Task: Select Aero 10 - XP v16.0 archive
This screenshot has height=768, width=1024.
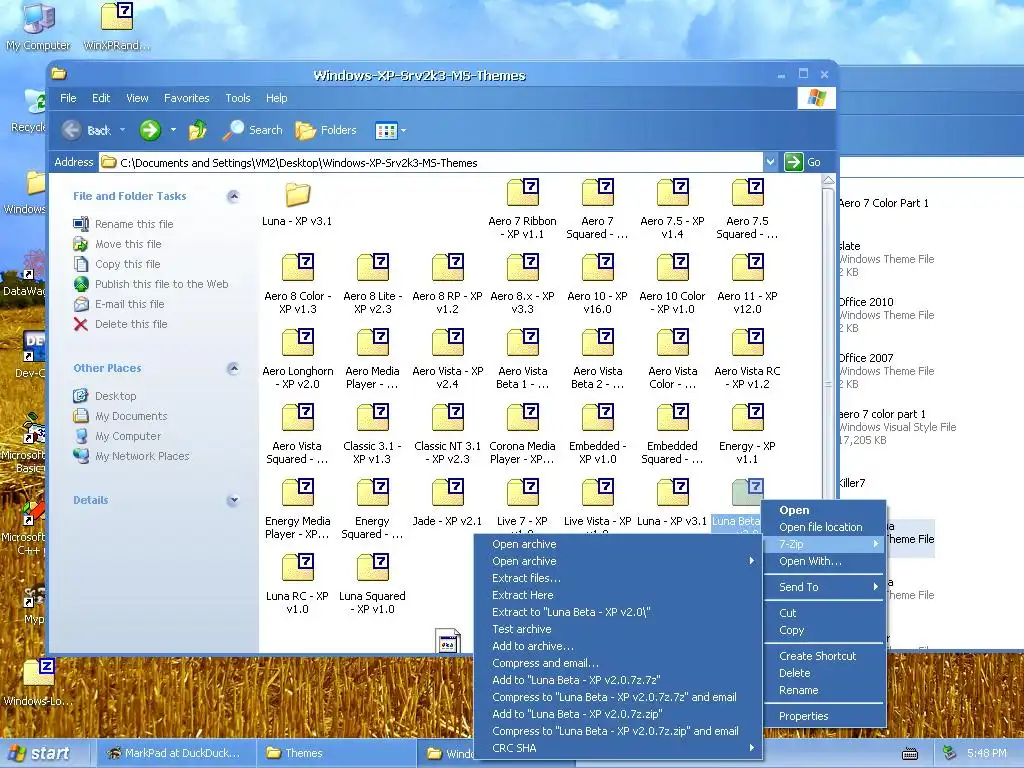Action: (598, 284)
